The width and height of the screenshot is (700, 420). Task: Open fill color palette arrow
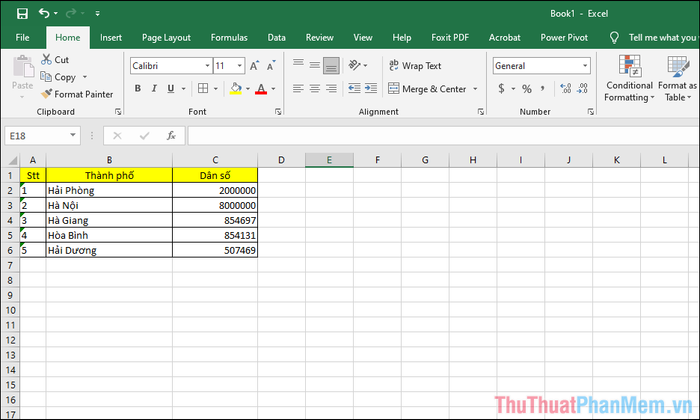248,88
